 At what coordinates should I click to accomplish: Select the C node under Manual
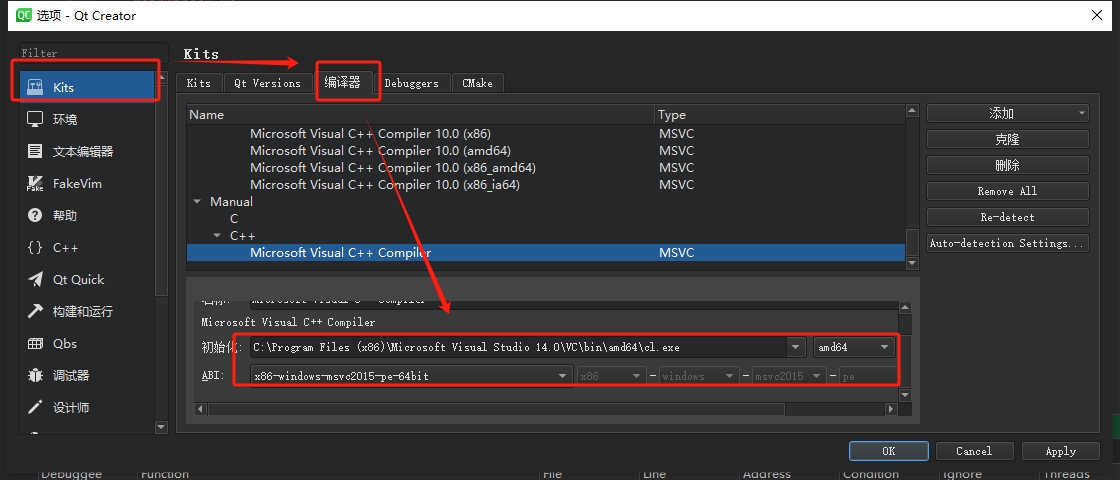pos(234,219)
